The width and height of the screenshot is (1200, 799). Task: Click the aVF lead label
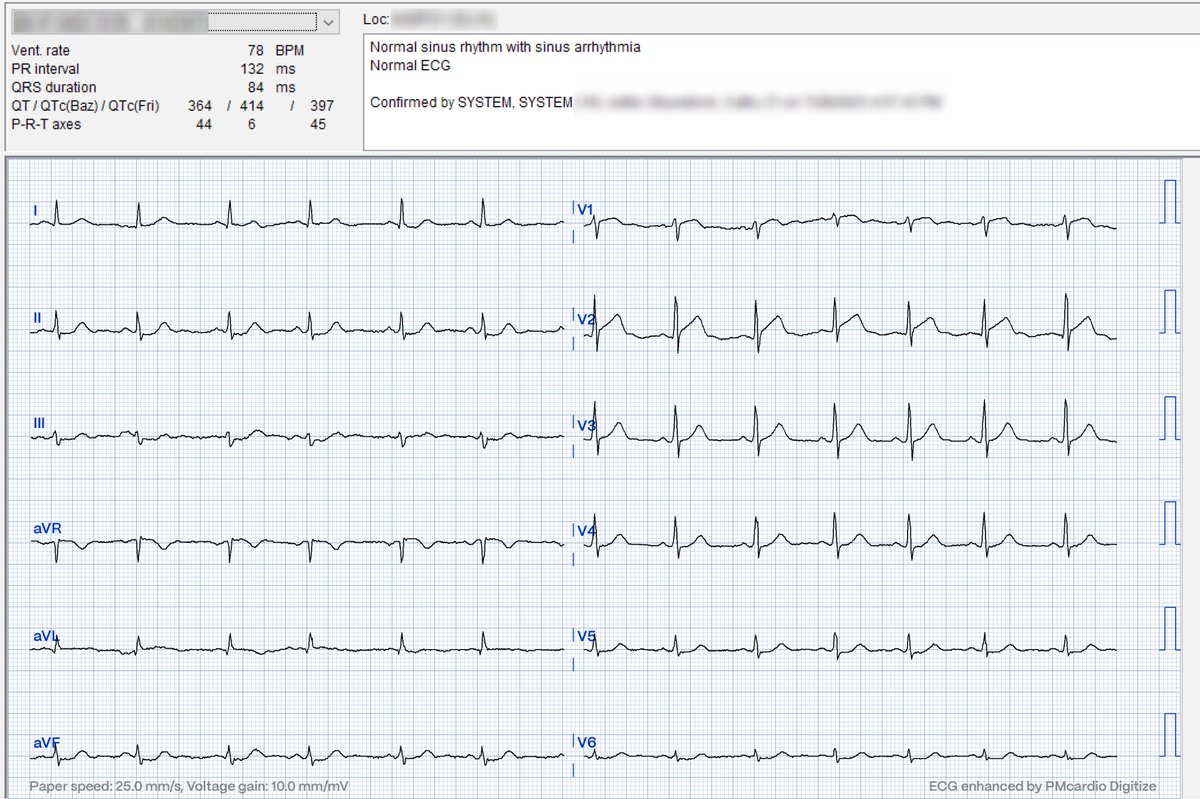(x=46, y=743)
